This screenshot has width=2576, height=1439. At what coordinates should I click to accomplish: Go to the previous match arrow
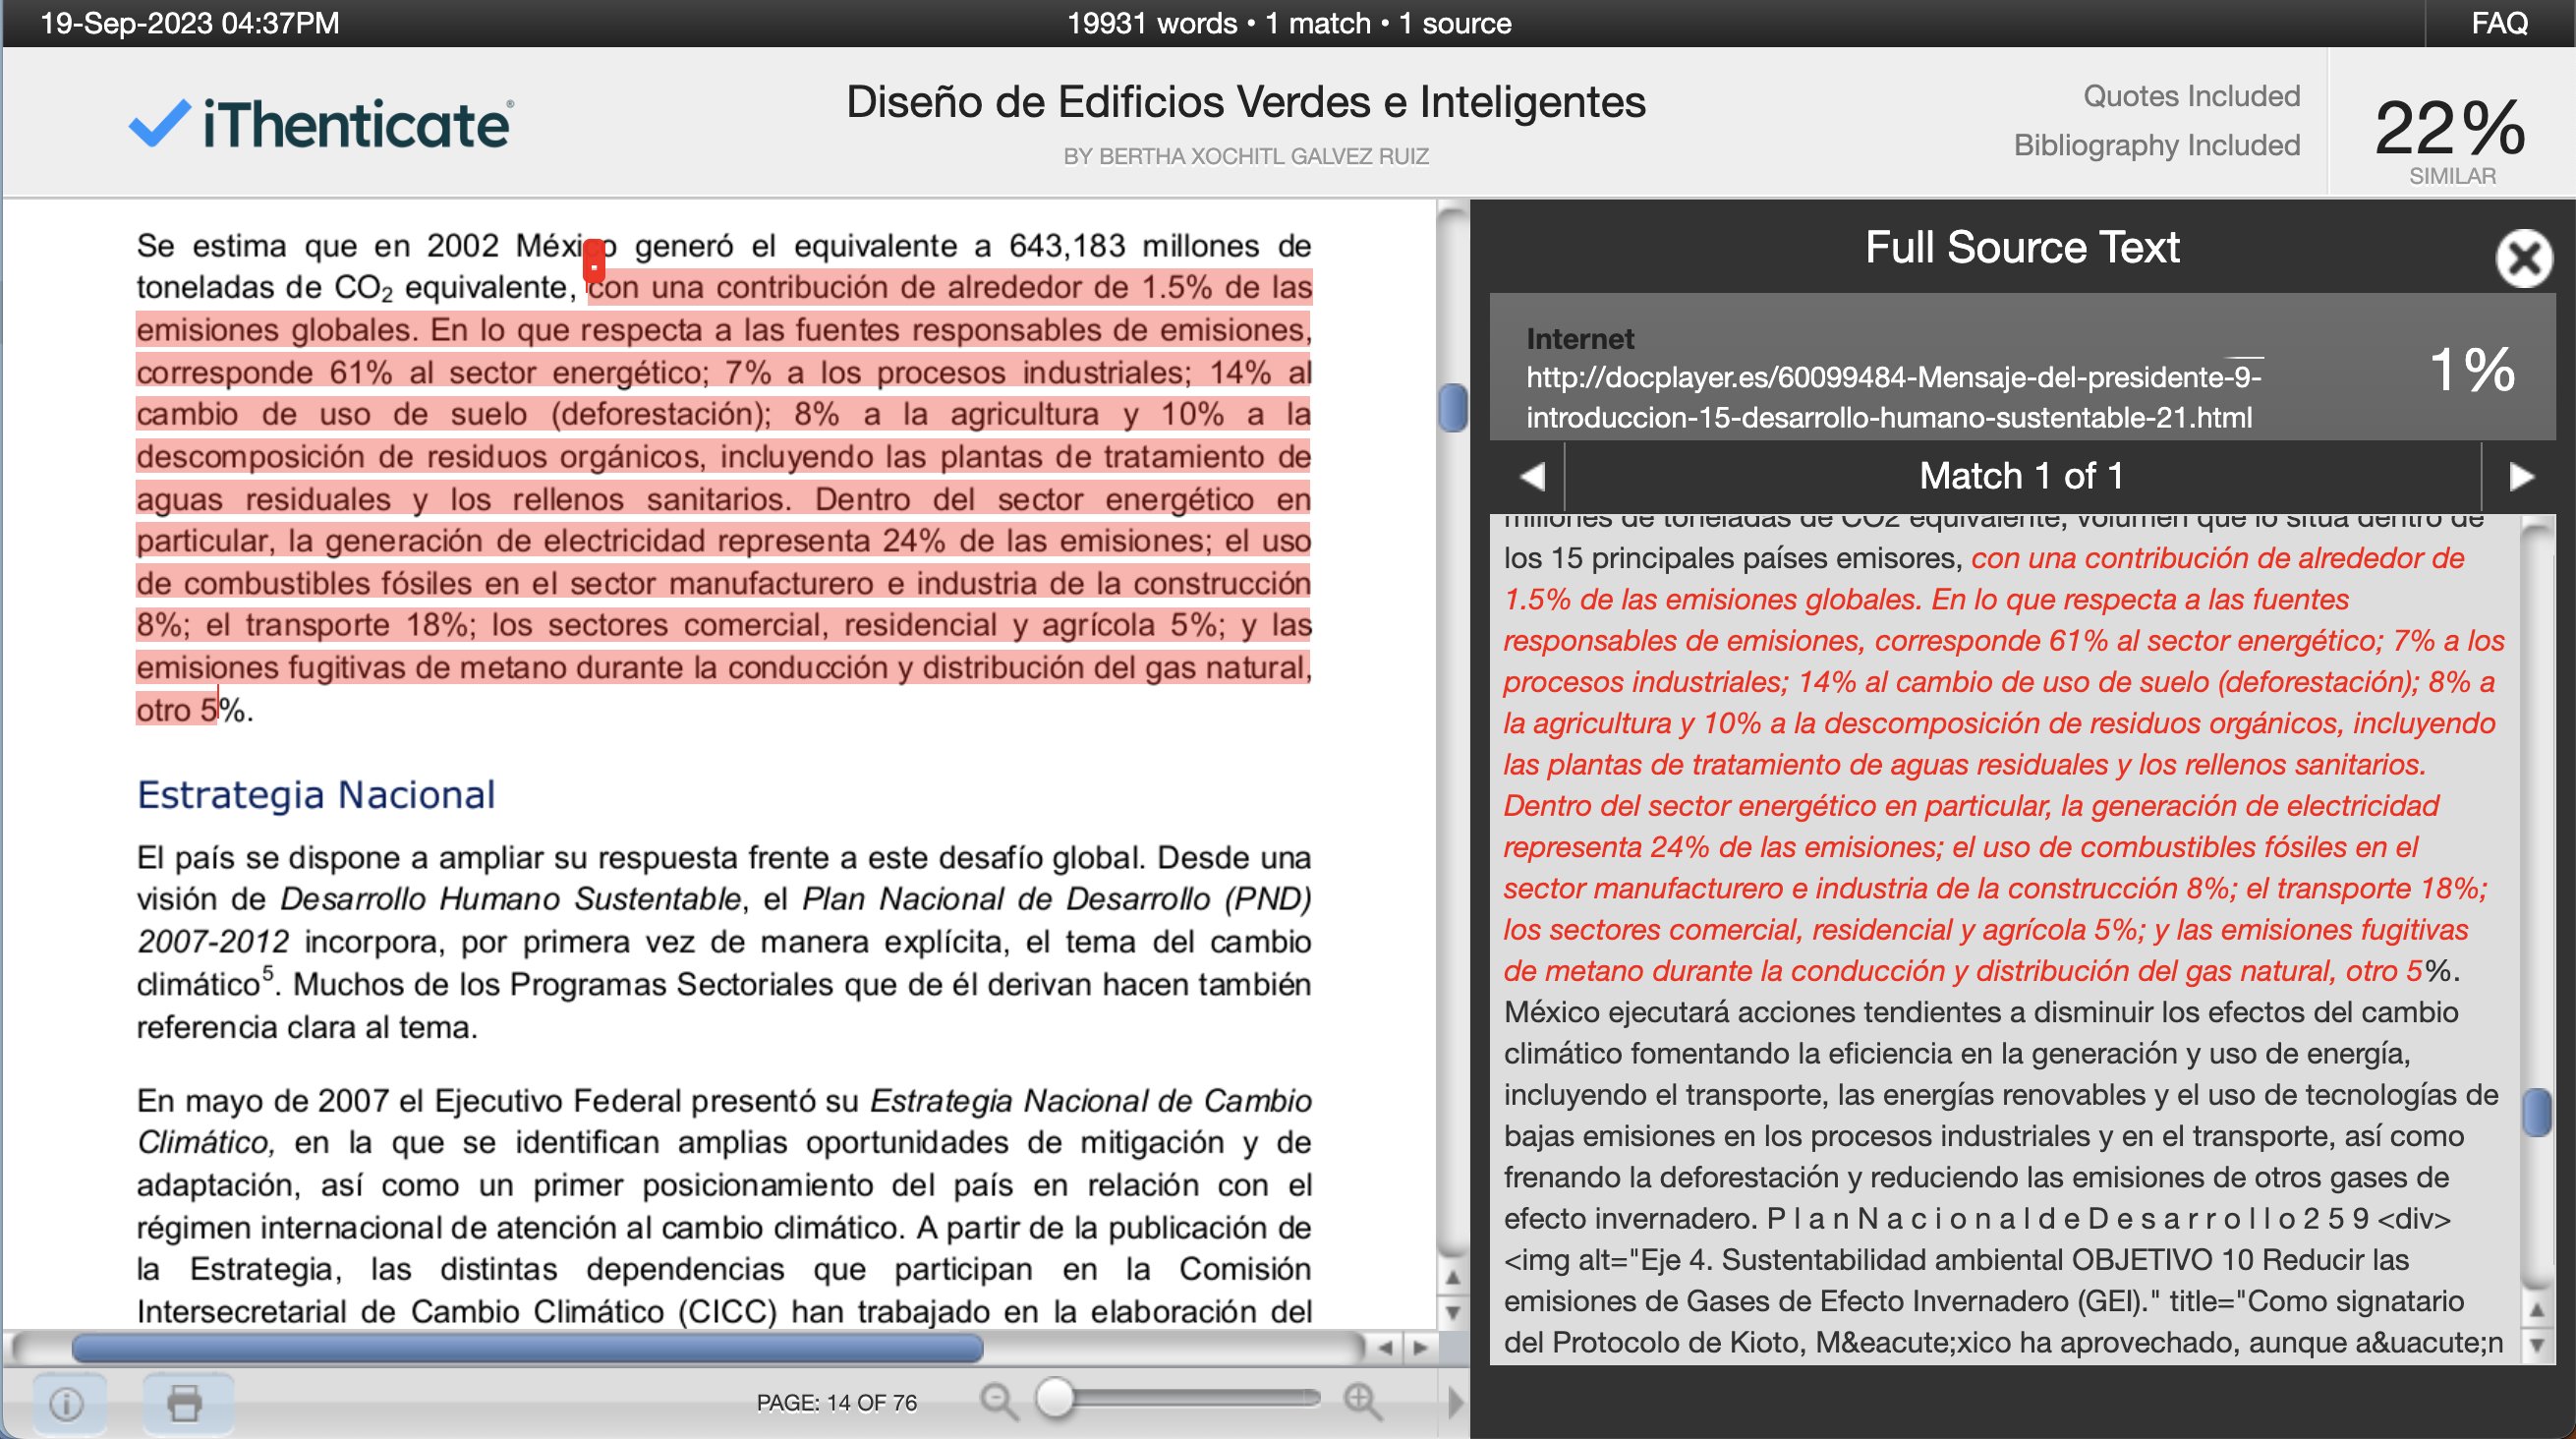click(1532, 476)
